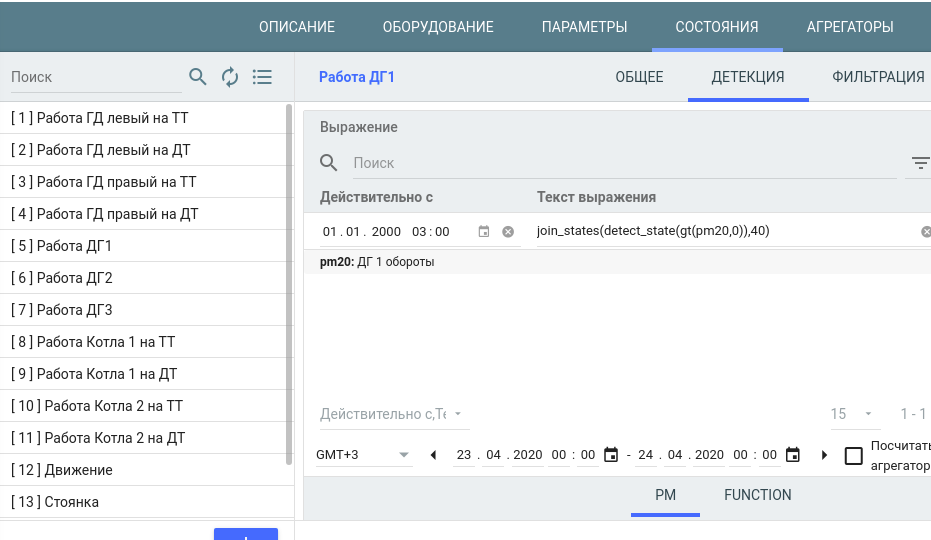The height and width of the screenshot is (540, 931).
Task: Expand the rows-per-page dropdown showing 15
Action: (853, 414)
